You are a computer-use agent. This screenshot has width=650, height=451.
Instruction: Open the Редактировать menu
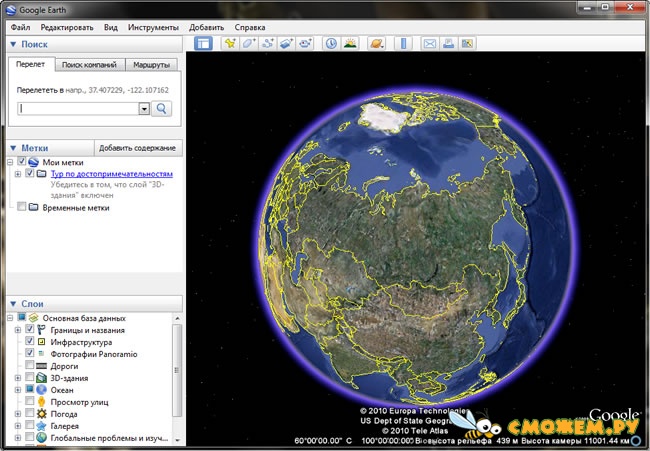67,27
